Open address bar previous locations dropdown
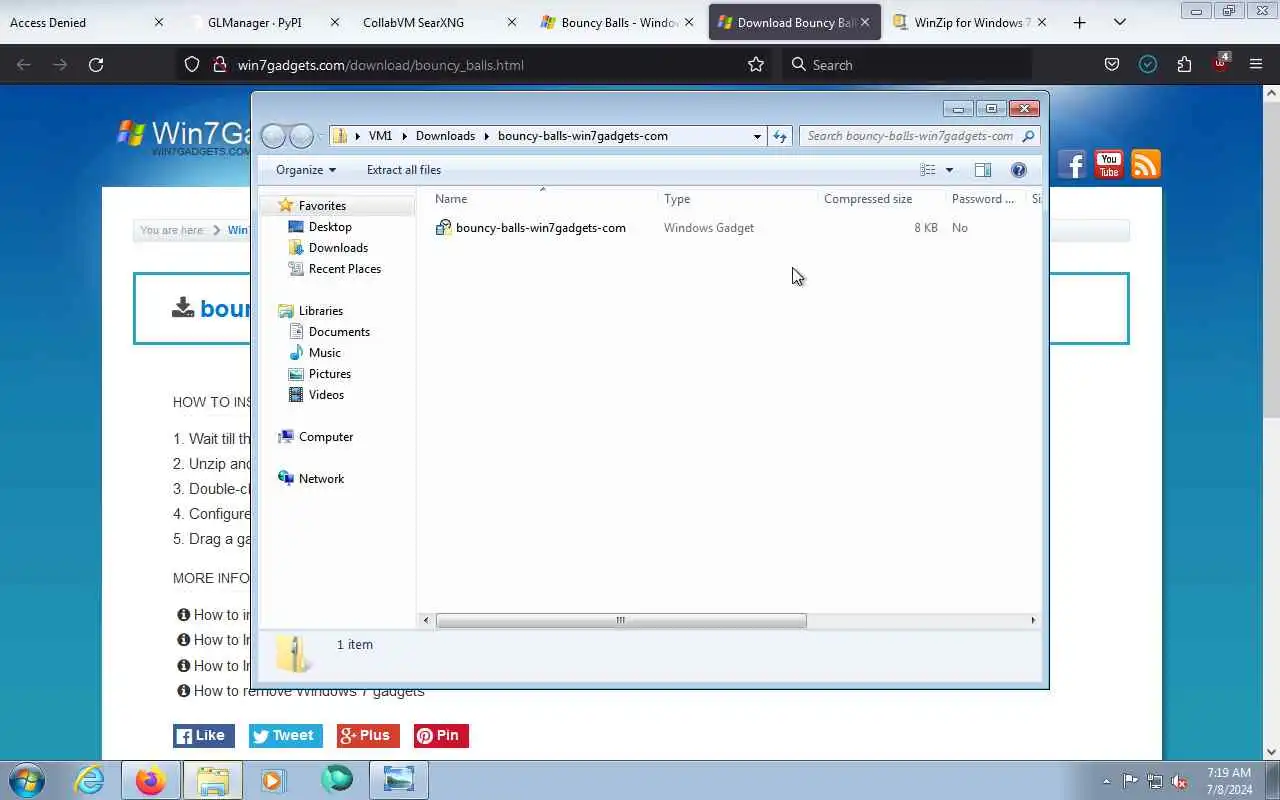The width and height of the screenshot is (1280, 800). click(757, 136)
